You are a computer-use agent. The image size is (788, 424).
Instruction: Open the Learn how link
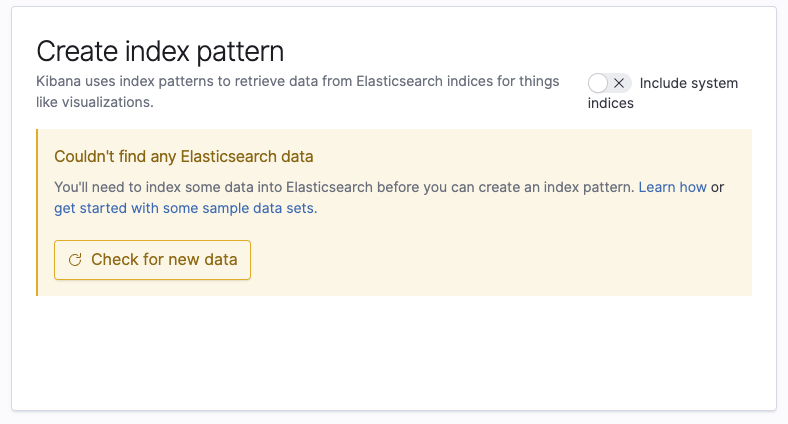coord(672,187)
